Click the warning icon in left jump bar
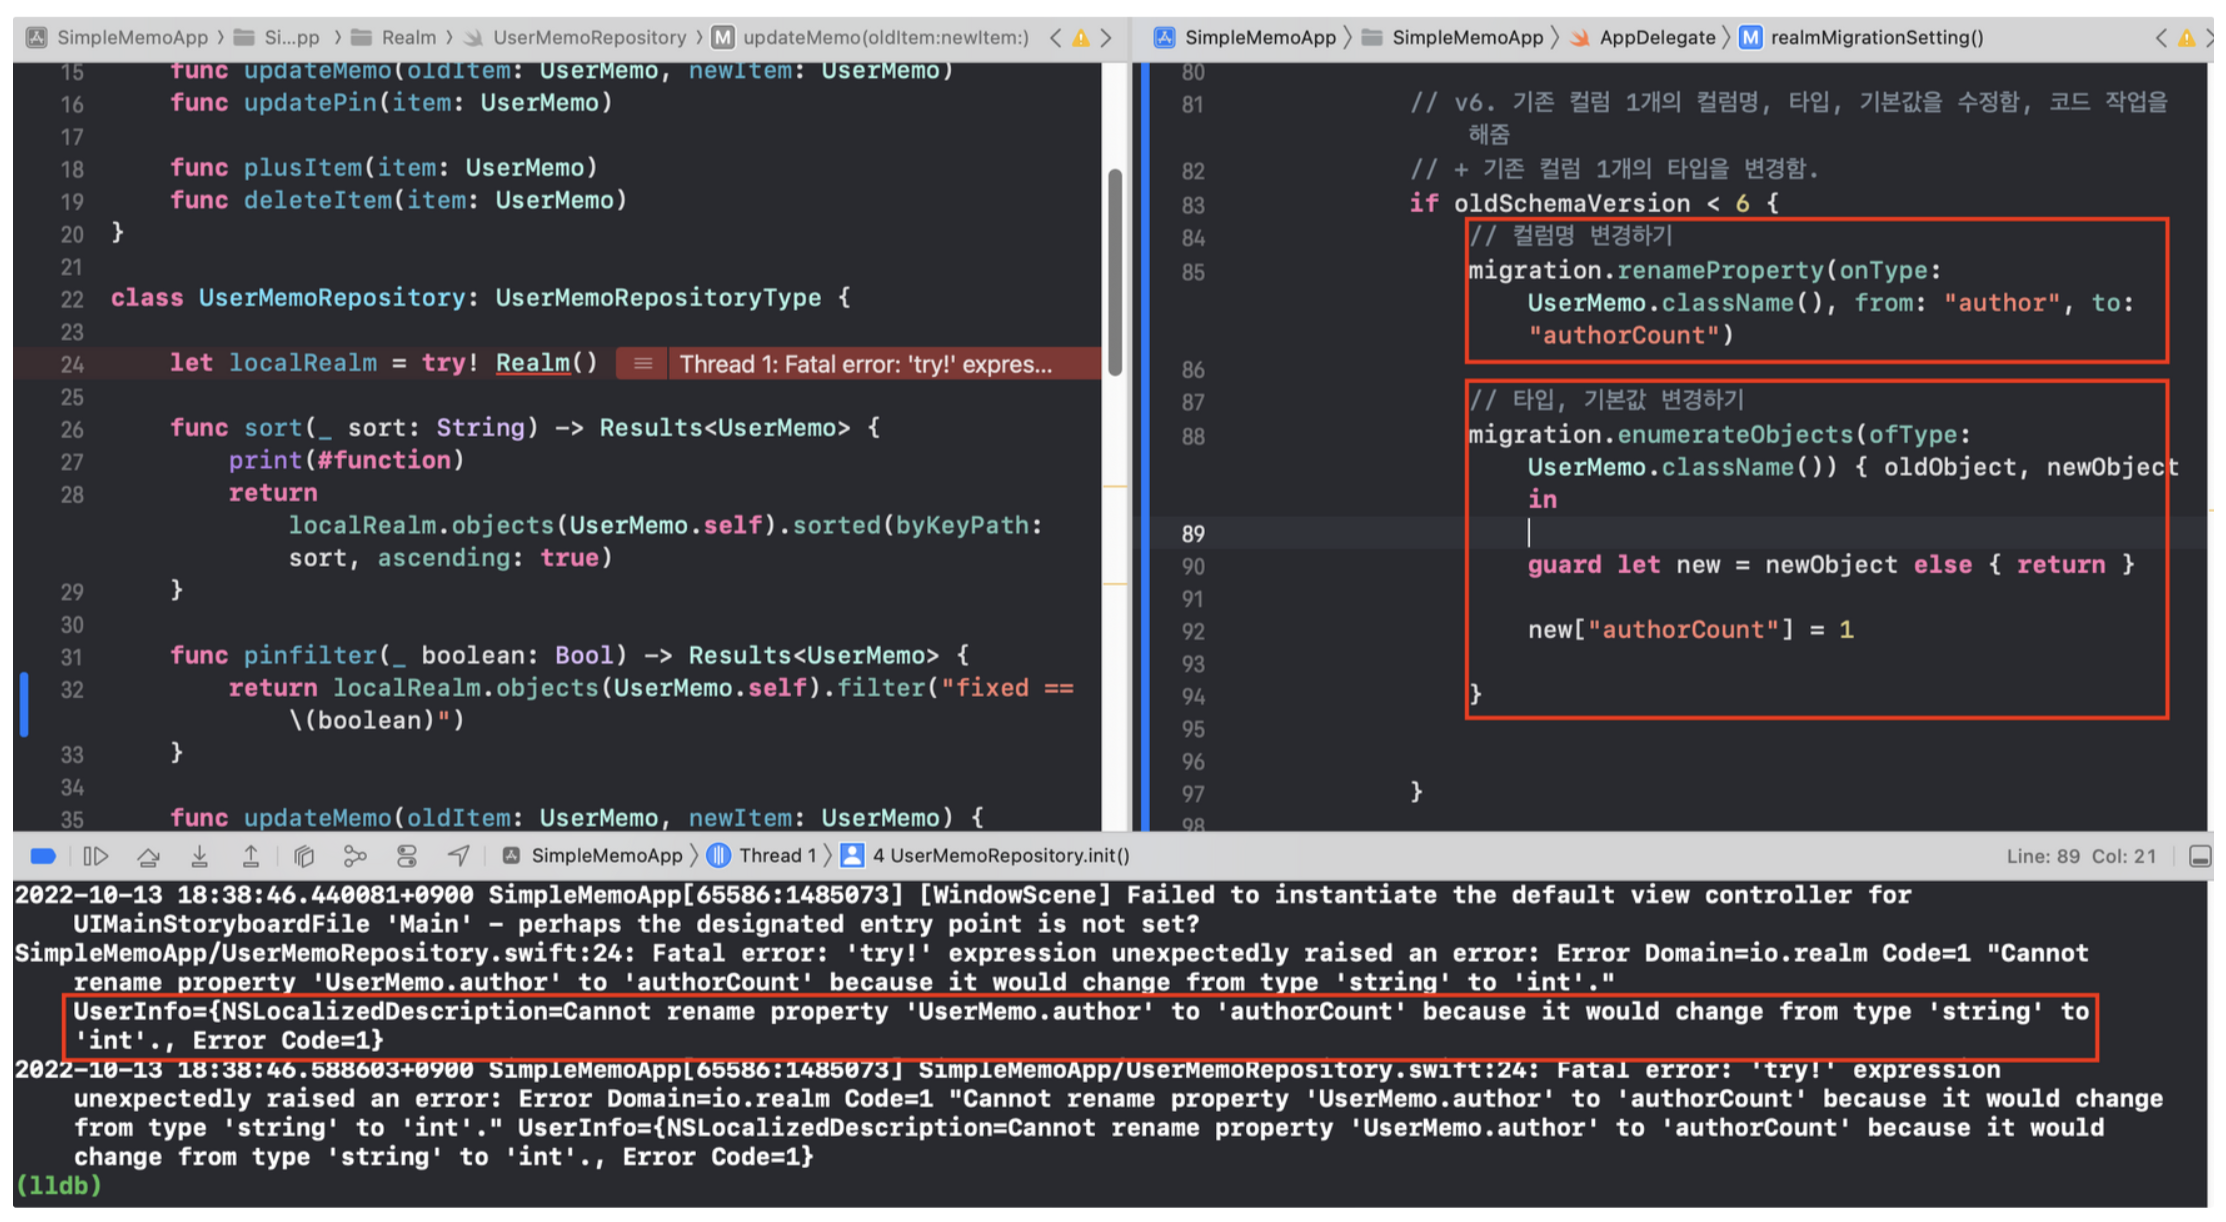Image resolution: width=2226 pixels, height=1222 pixels. coord(1081,38)
